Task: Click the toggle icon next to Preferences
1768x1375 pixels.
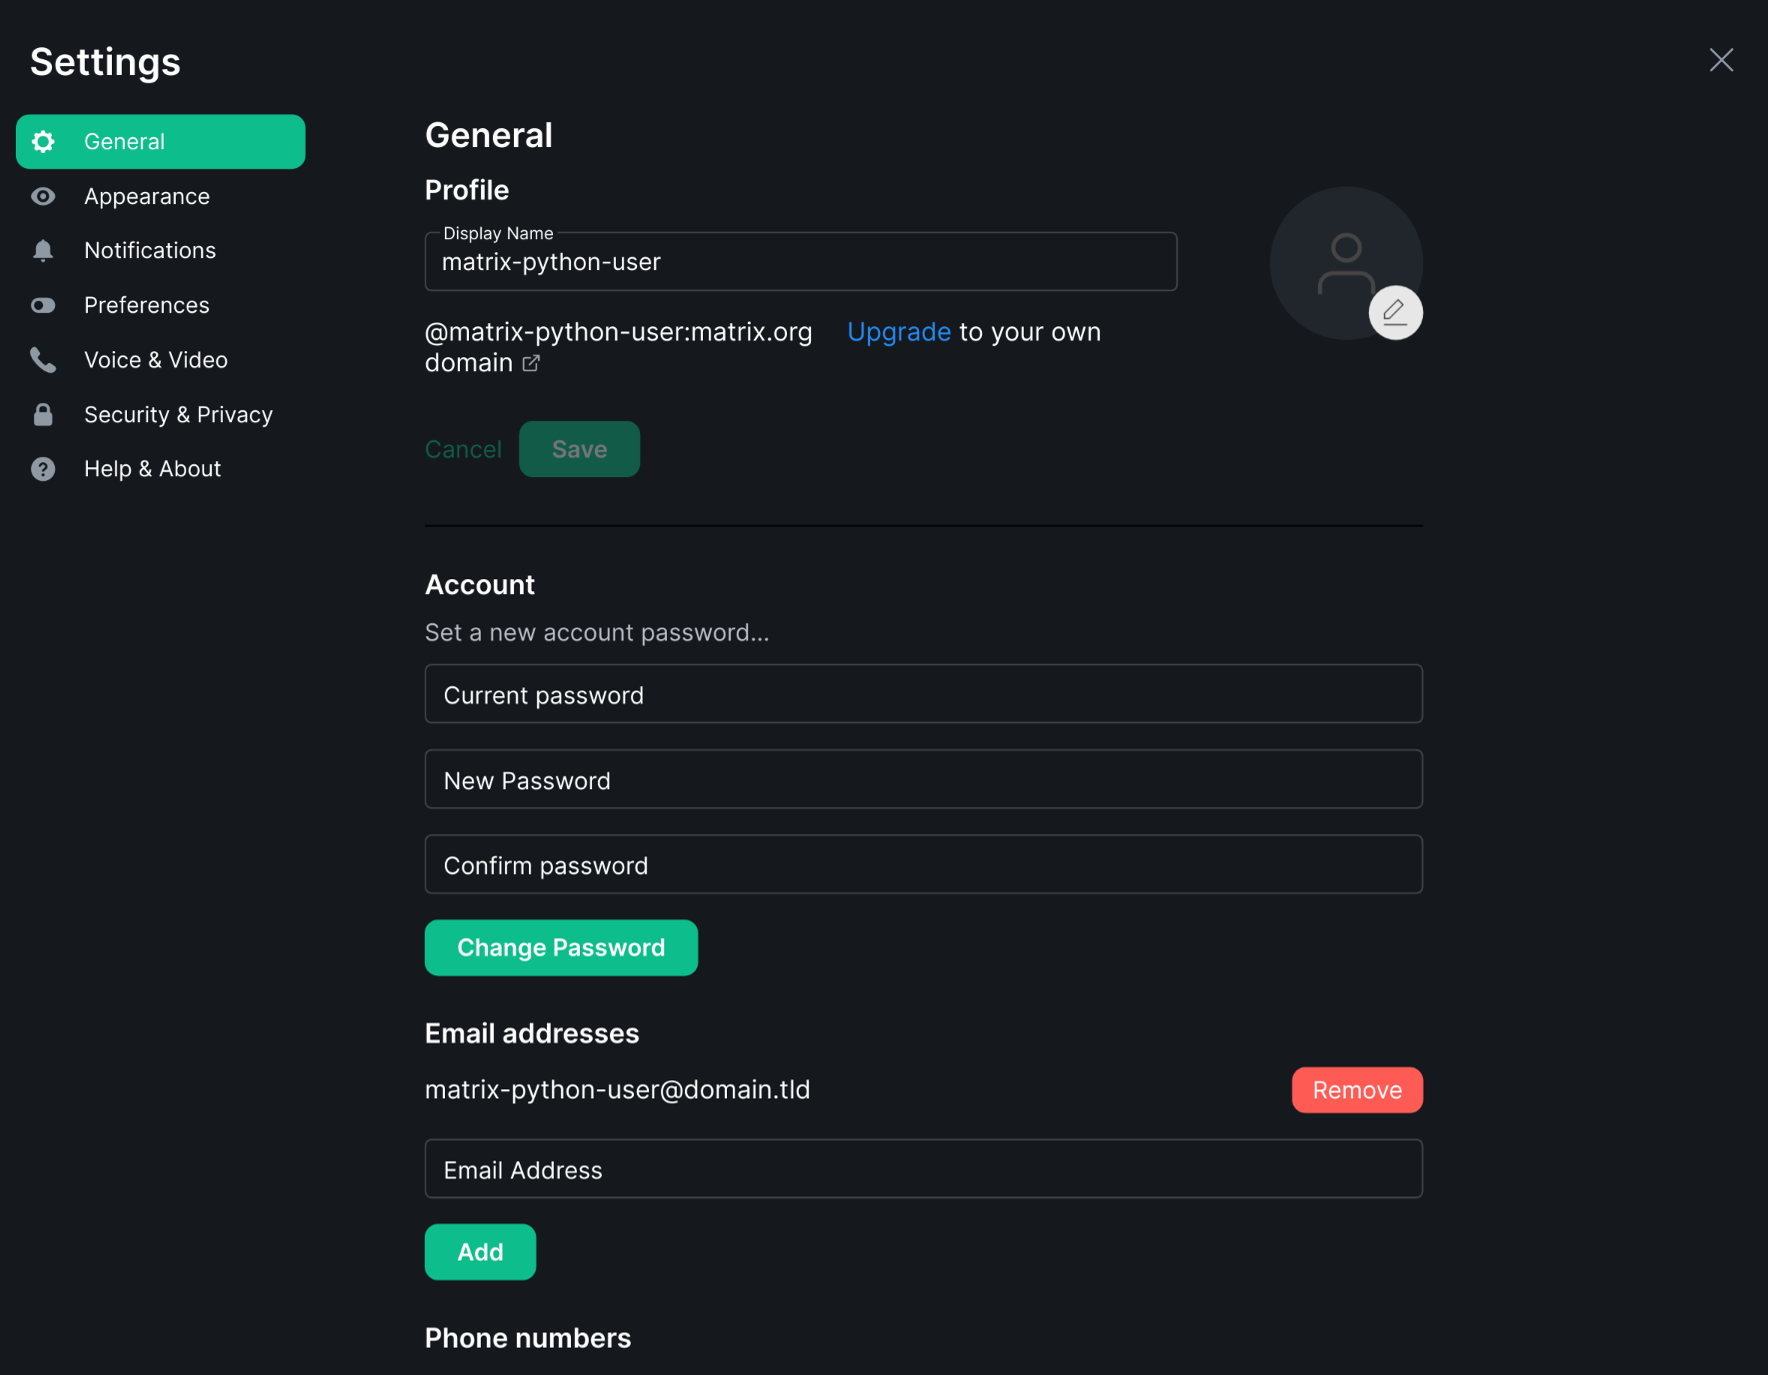Action: point(44,305)
